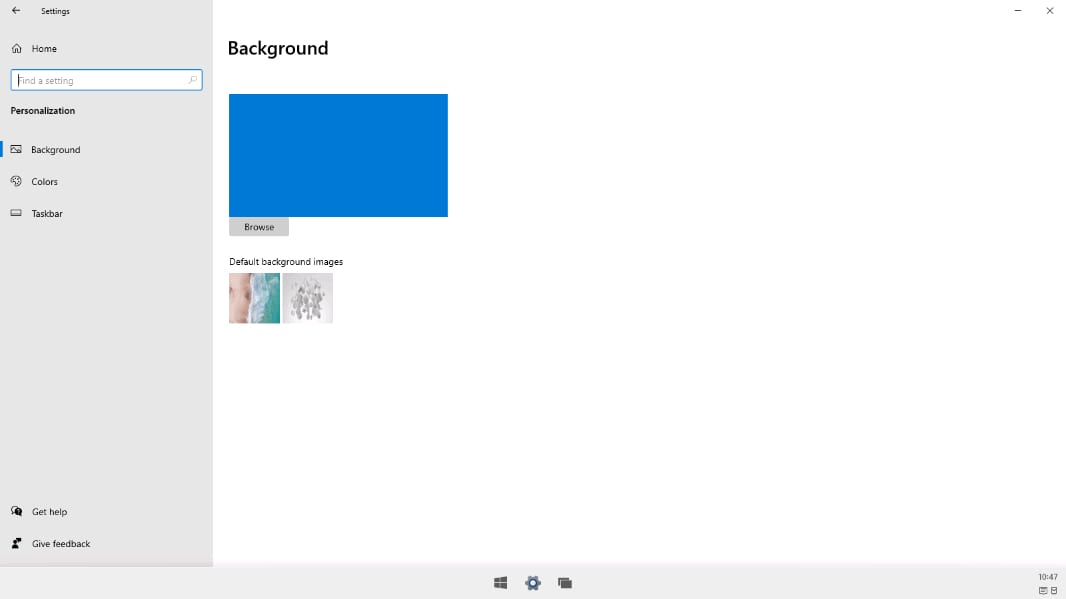Select the Background item in the sidebar
Viewport: 1066px width, 599px height.
click(55, 149)
